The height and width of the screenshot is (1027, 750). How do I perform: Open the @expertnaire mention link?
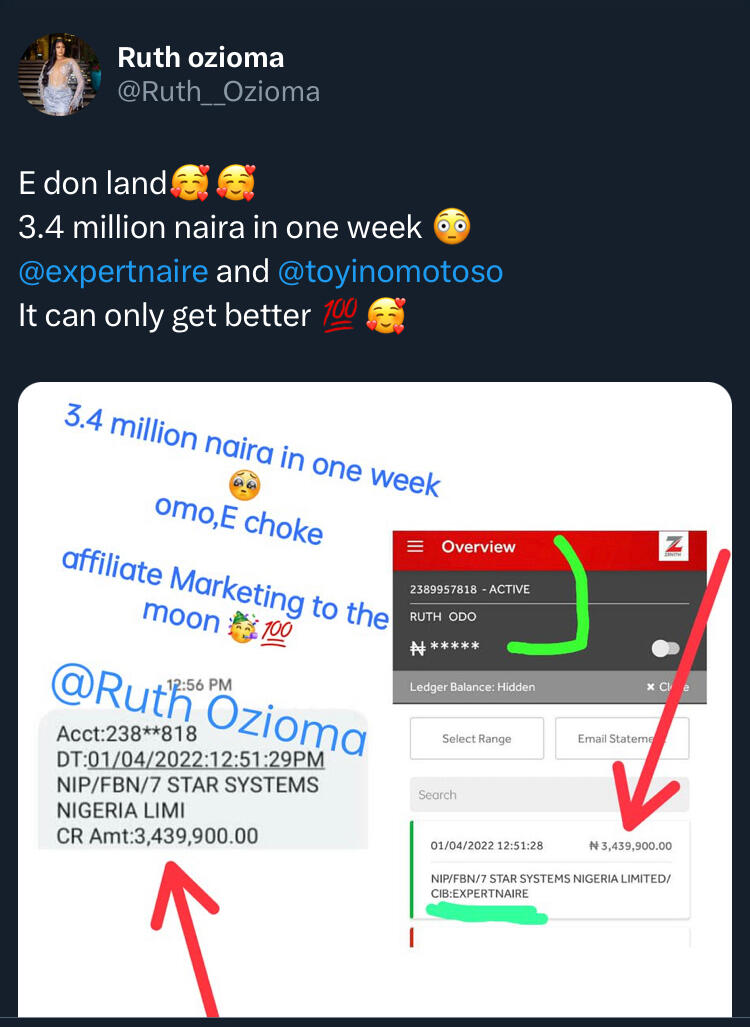coord(113,271)
